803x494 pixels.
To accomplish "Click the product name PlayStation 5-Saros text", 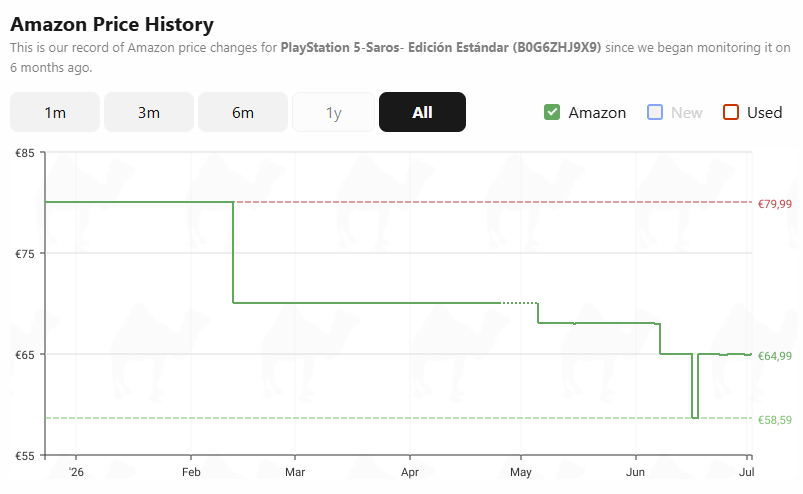I will click(x=340, y=48).
